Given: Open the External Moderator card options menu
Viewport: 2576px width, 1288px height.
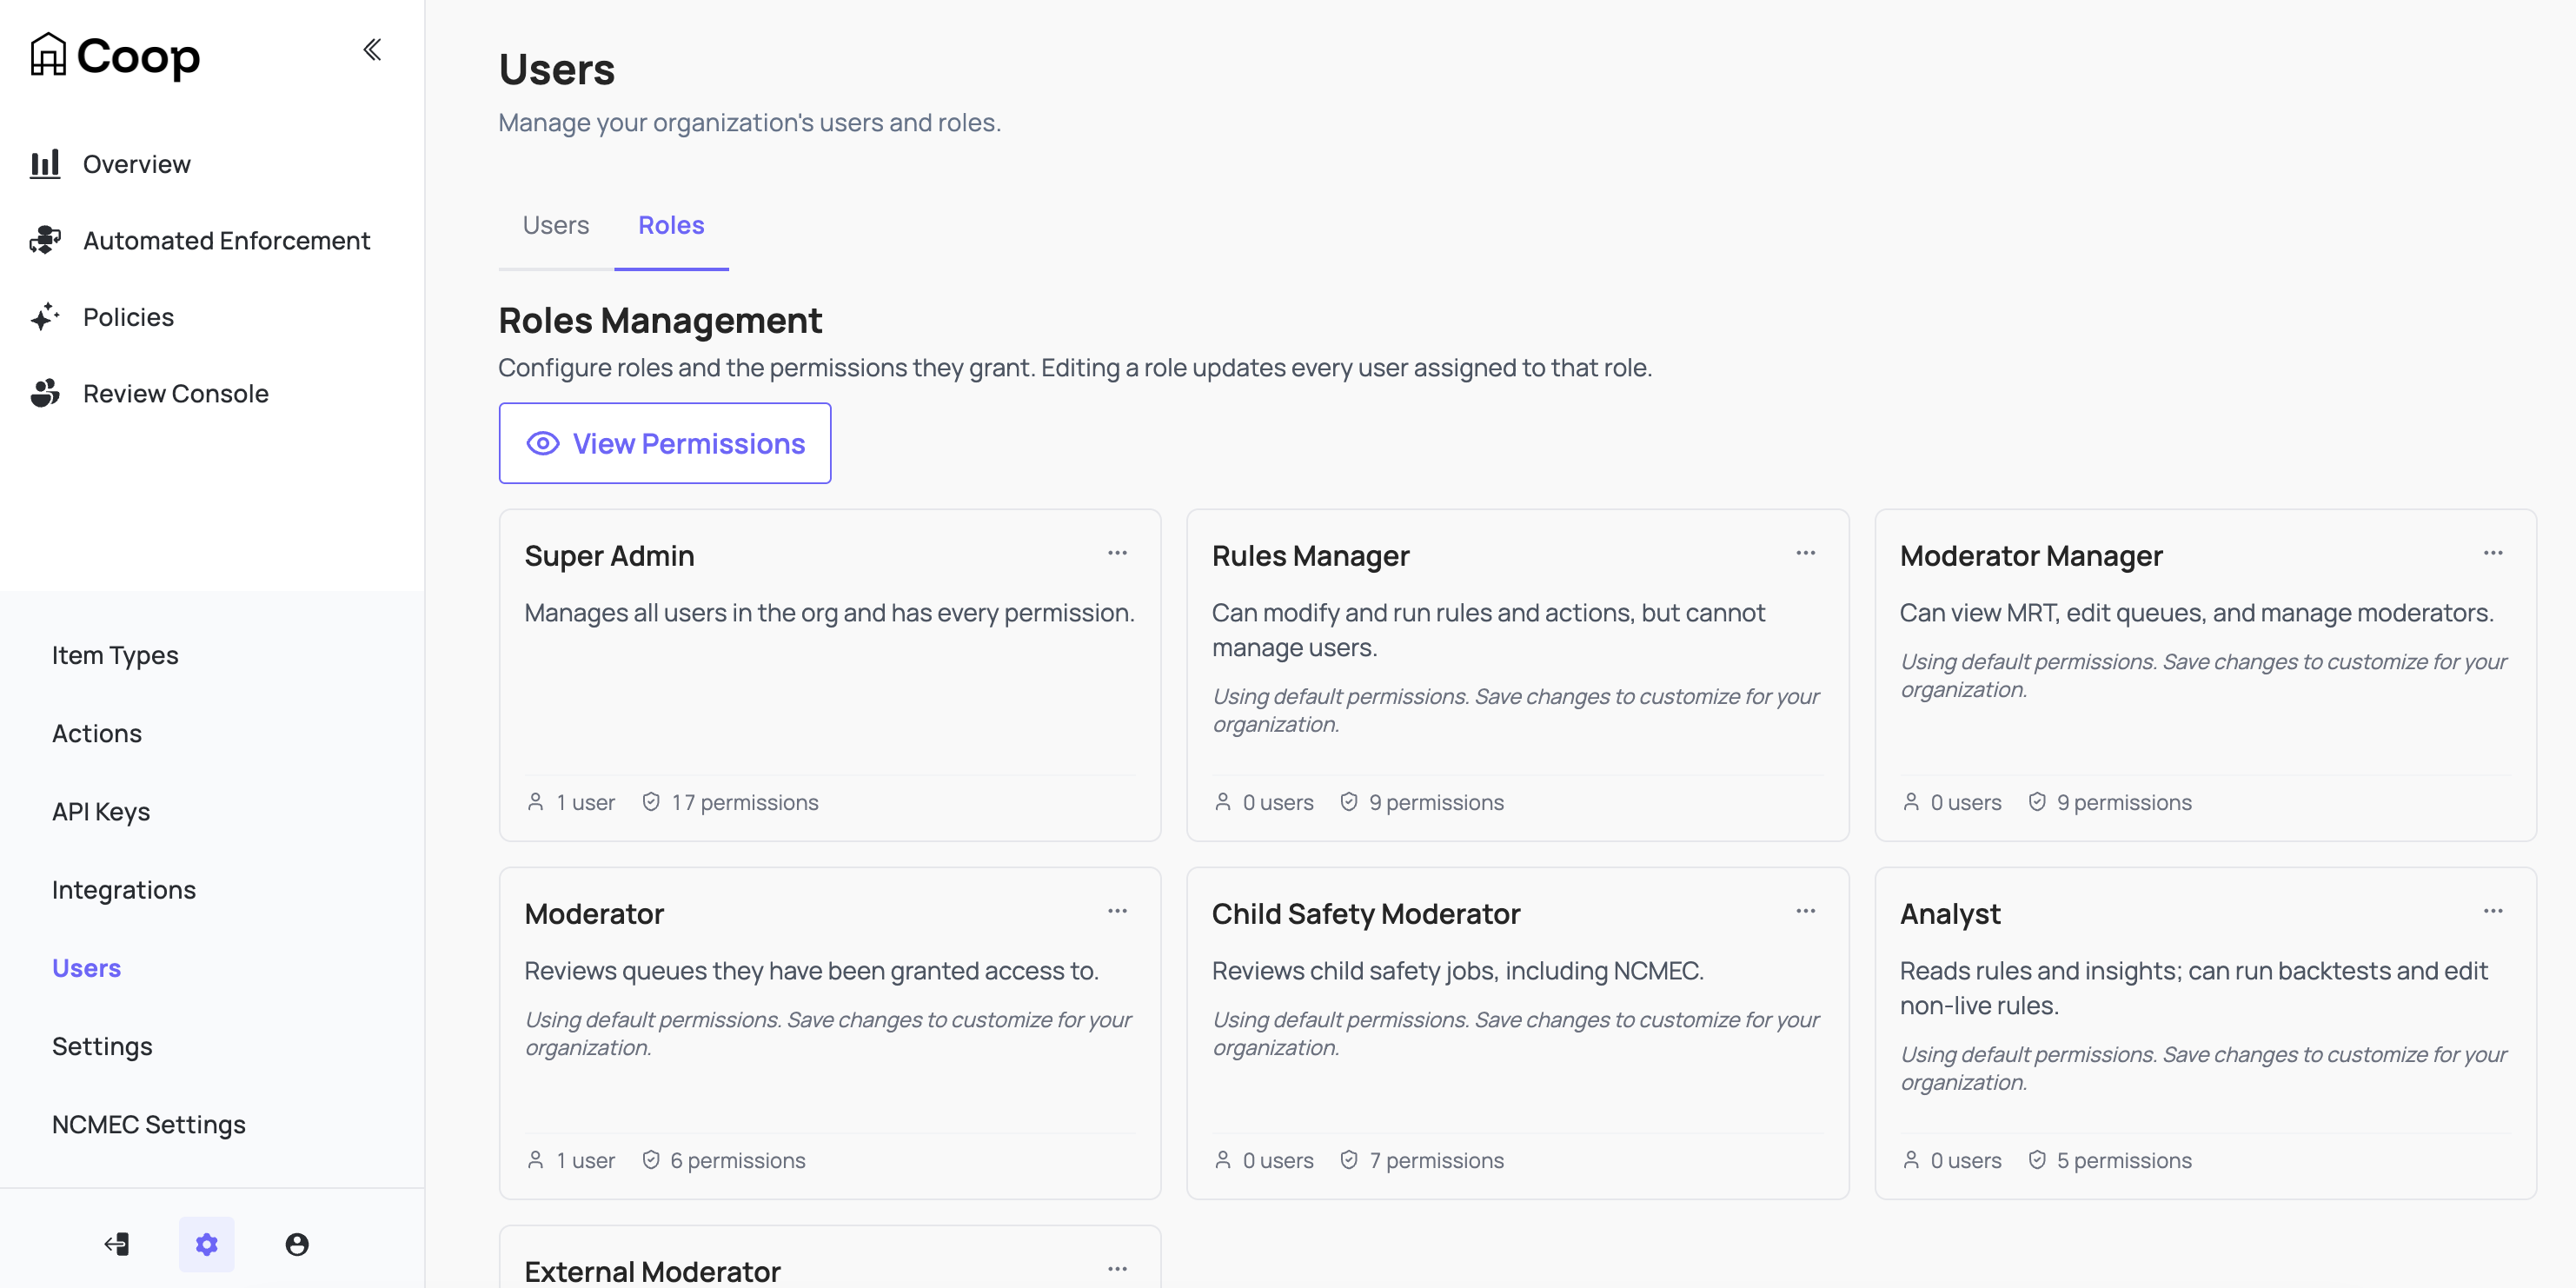Looking at the screenshot, I should coord(1118,1269).
